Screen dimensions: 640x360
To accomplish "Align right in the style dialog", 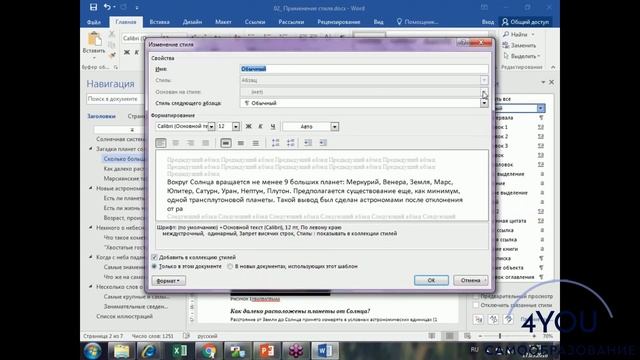I will pos(190,143).
